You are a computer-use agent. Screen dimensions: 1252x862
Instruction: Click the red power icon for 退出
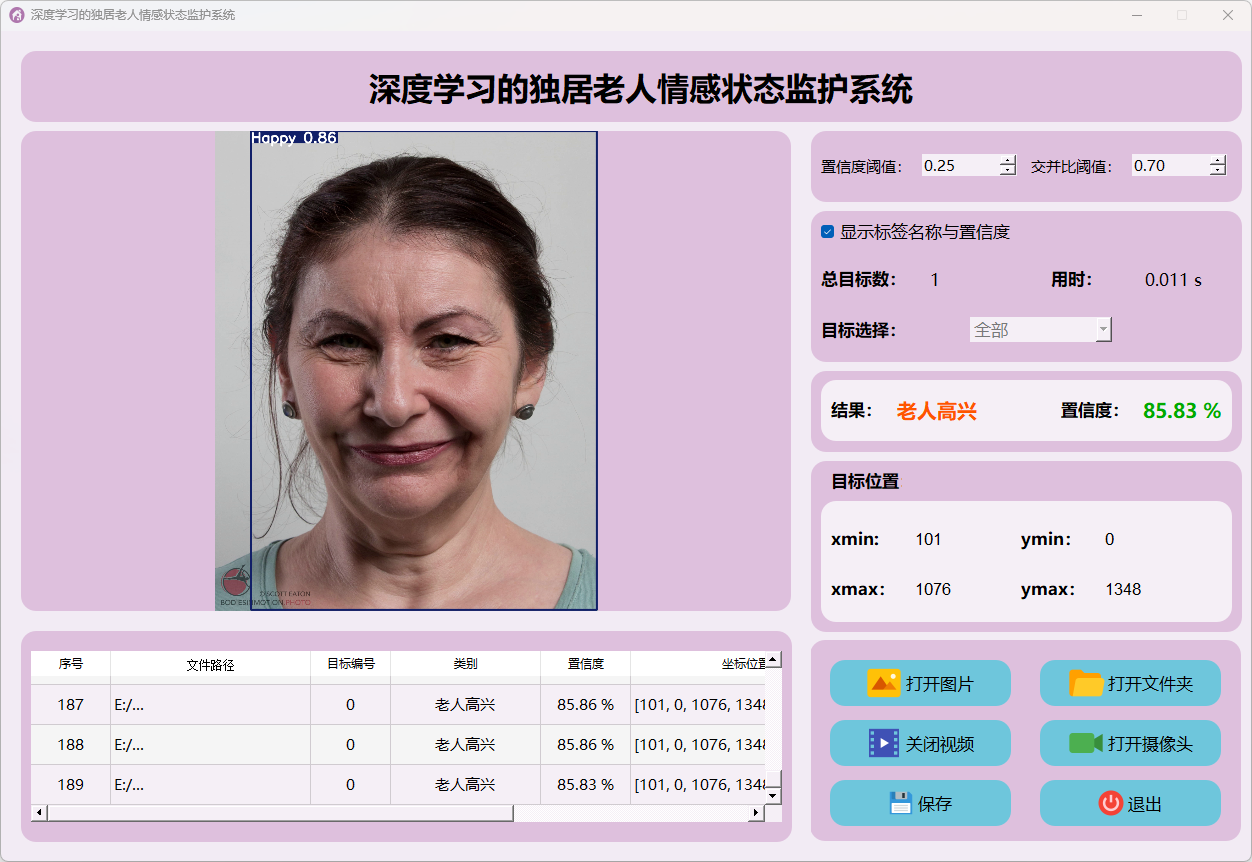coord(1110,803)
